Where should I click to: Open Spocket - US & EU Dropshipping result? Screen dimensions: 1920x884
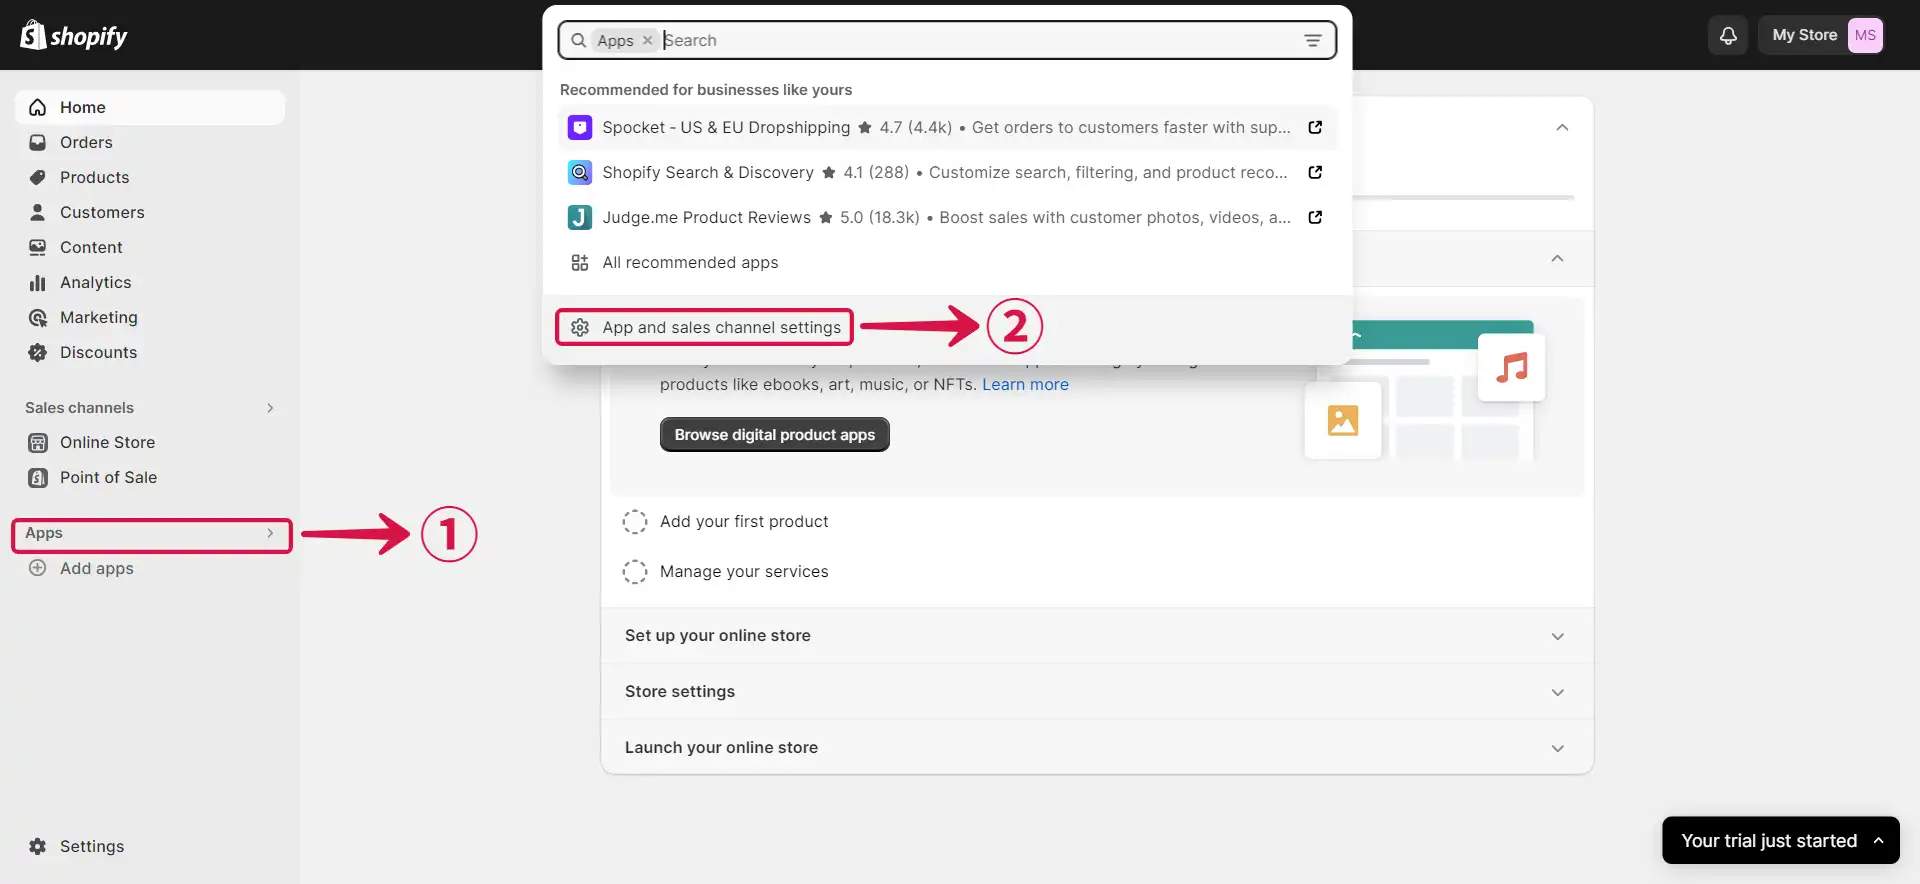point(946,128)
